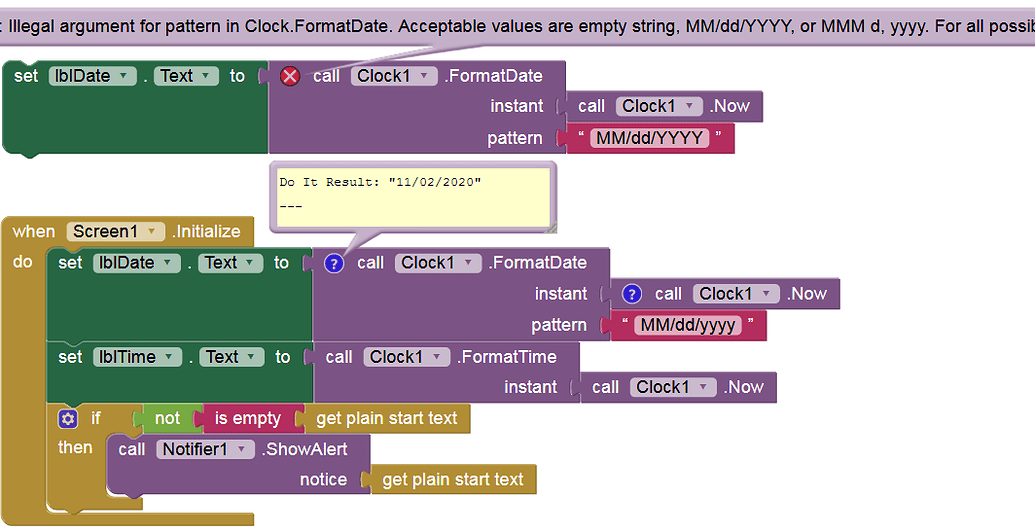Click the blue comment icon before call Clock1.FormatDate
Screen dimensions: 1035x532
pyautogui.click(x=334, y=263)
